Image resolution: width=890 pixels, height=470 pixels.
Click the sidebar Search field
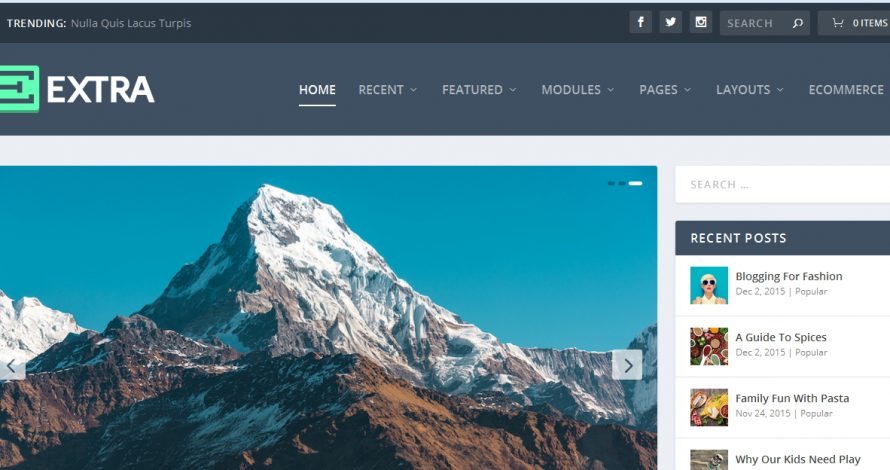(783, 184)
